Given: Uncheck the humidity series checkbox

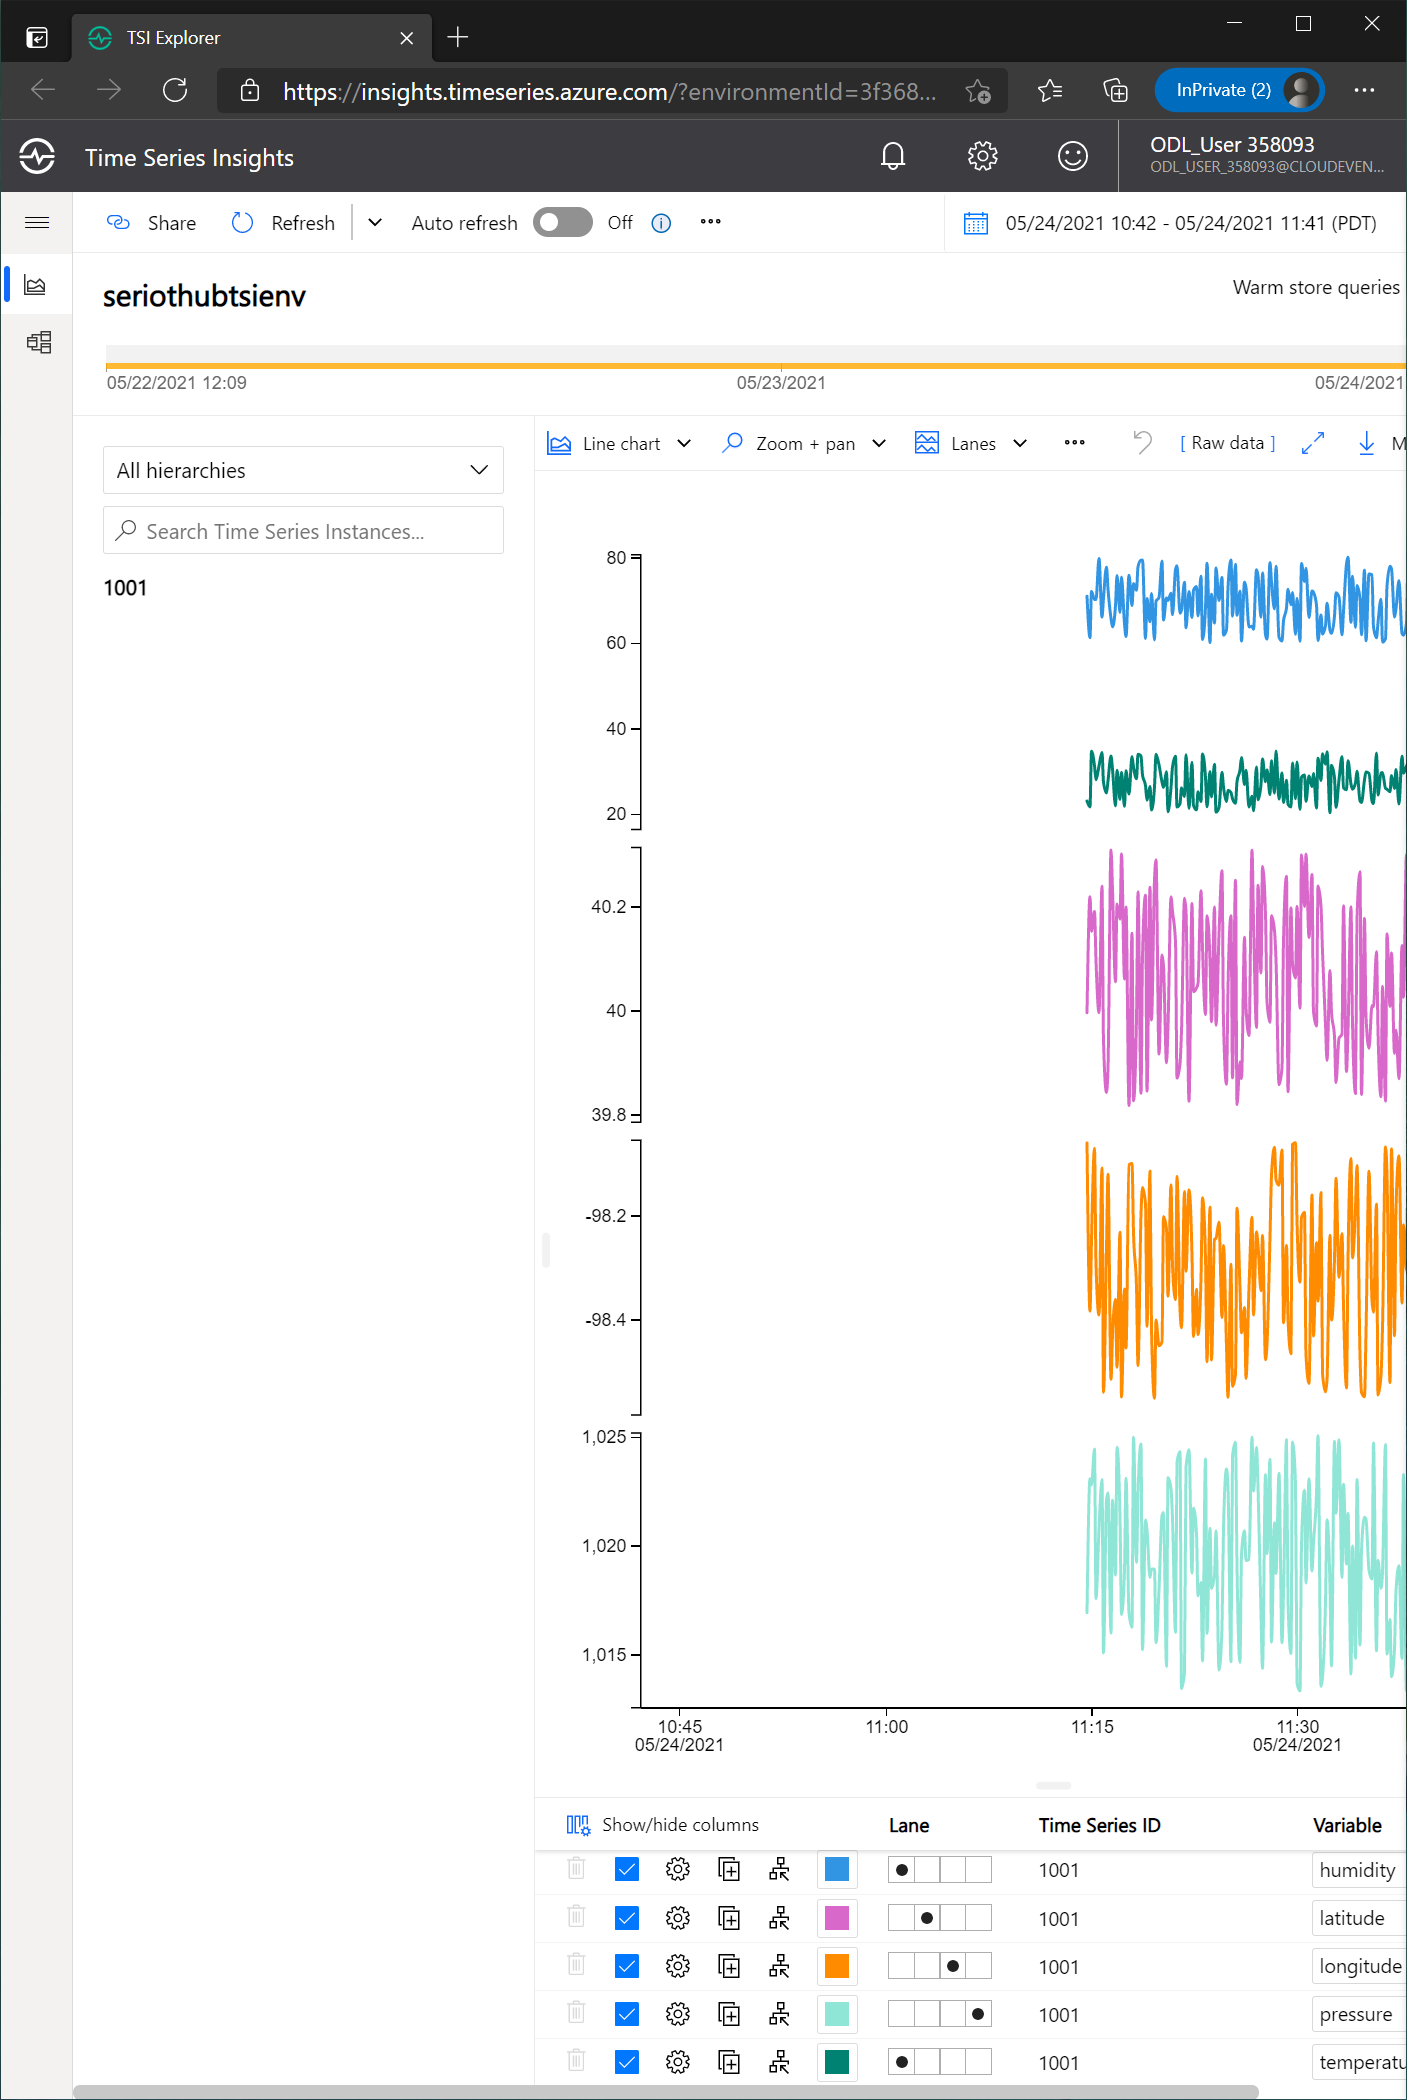Looking at the screenshot, I should [627, 1869].
